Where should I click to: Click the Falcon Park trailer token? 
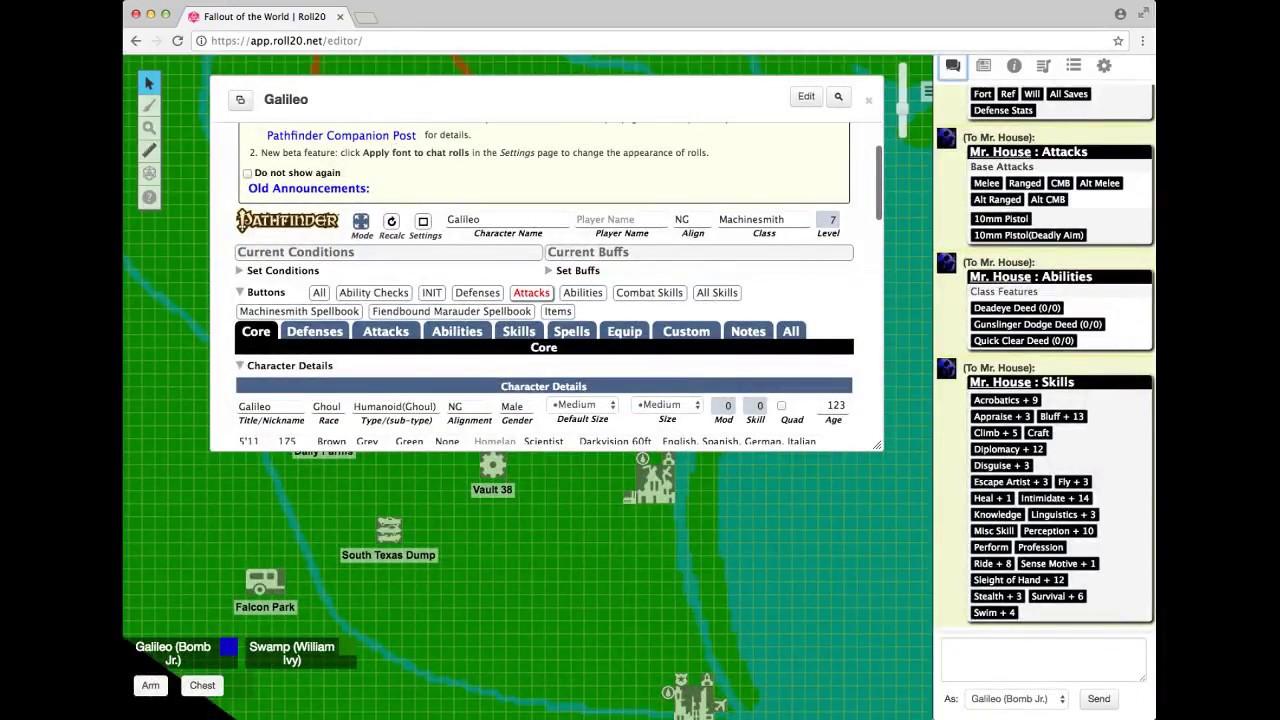tap(264, 583)
